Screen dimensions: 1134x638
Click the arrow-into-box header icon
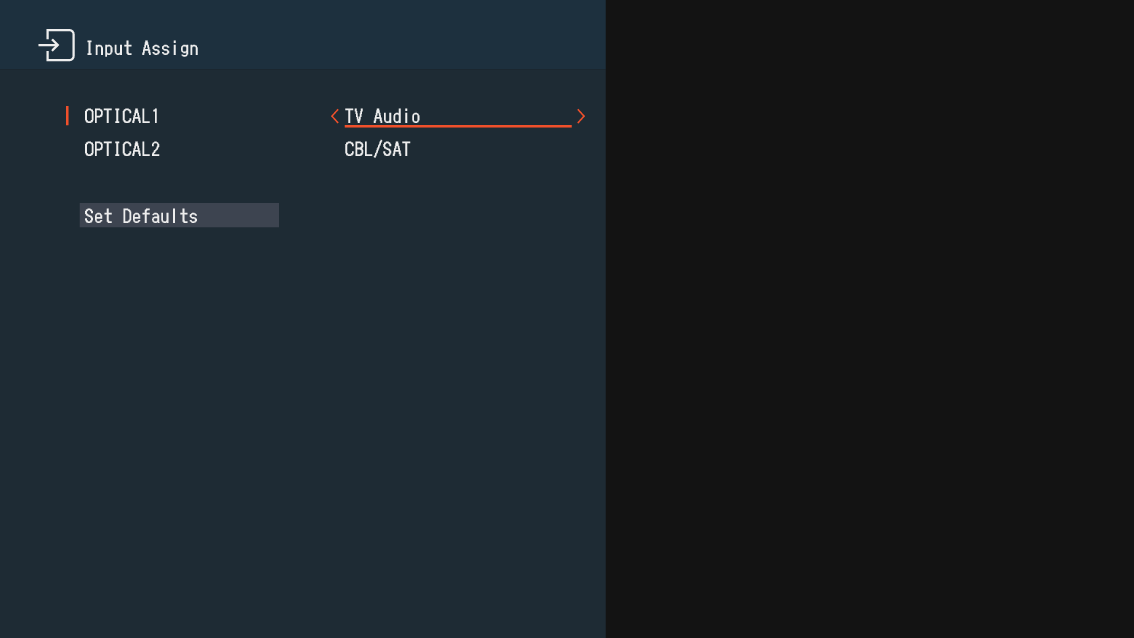click(x=57, y=44)
